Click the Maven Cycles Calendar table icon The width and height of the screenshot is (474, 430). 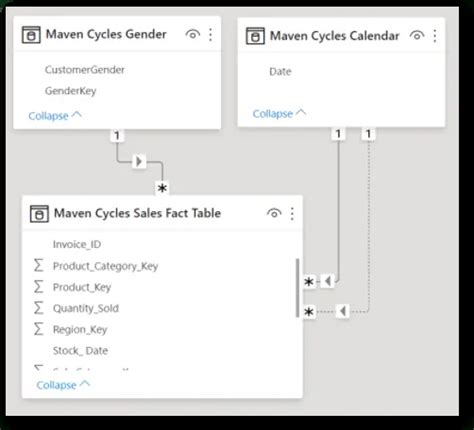tap(255, 36)
